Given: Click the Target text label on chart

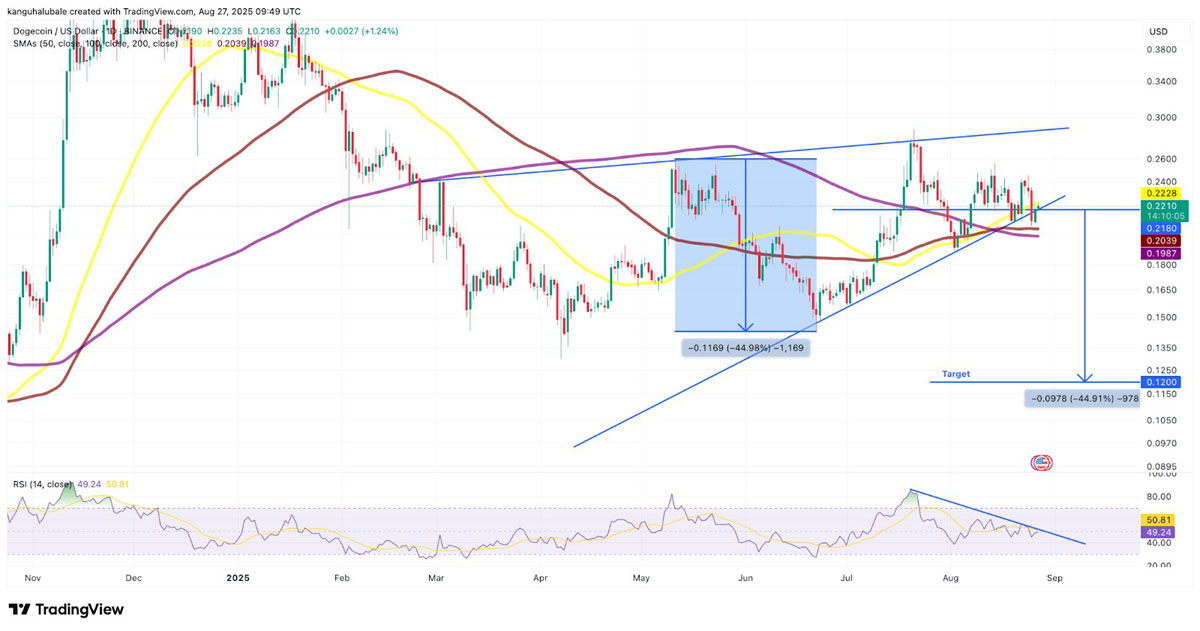Looking at the screenshot, I should [x=955, y=374].
